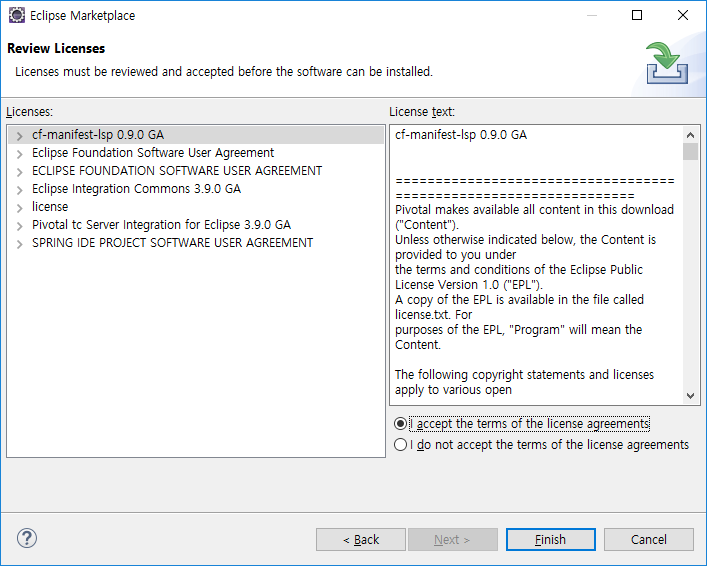Click the license text scrollbar down arrow
Screen dimensions: 707x566
click(x=690, y=396)
